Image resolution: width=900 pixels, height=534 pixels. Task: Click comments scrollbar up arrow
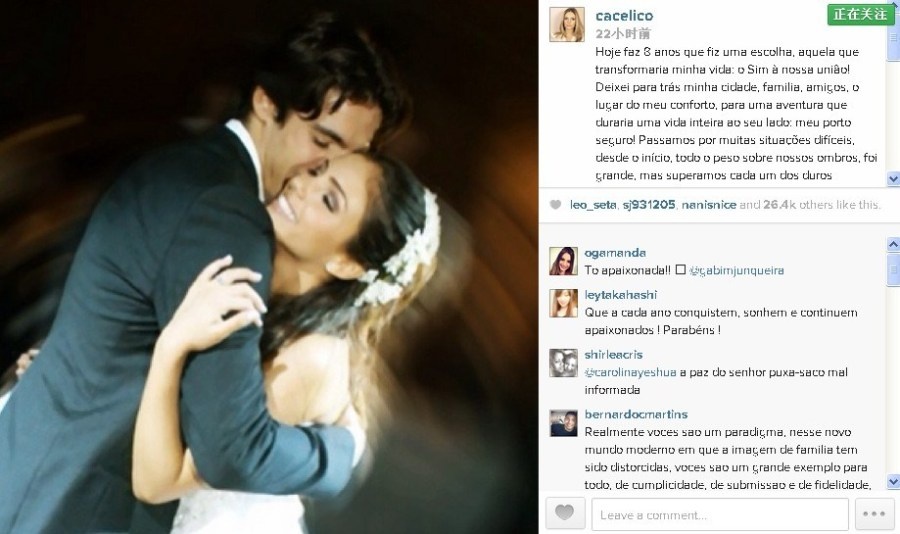(893, 244)
